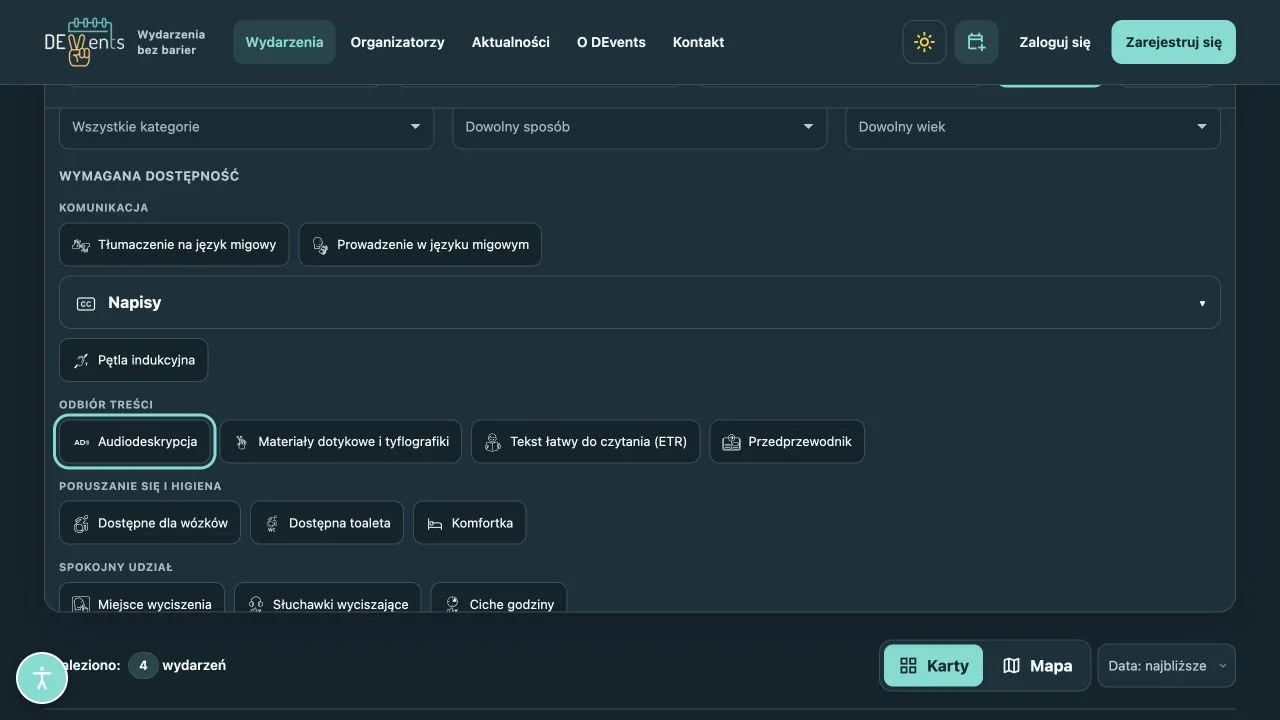Toggle Tłumaczenie na język migowy filter

click(x=174, y=244)
